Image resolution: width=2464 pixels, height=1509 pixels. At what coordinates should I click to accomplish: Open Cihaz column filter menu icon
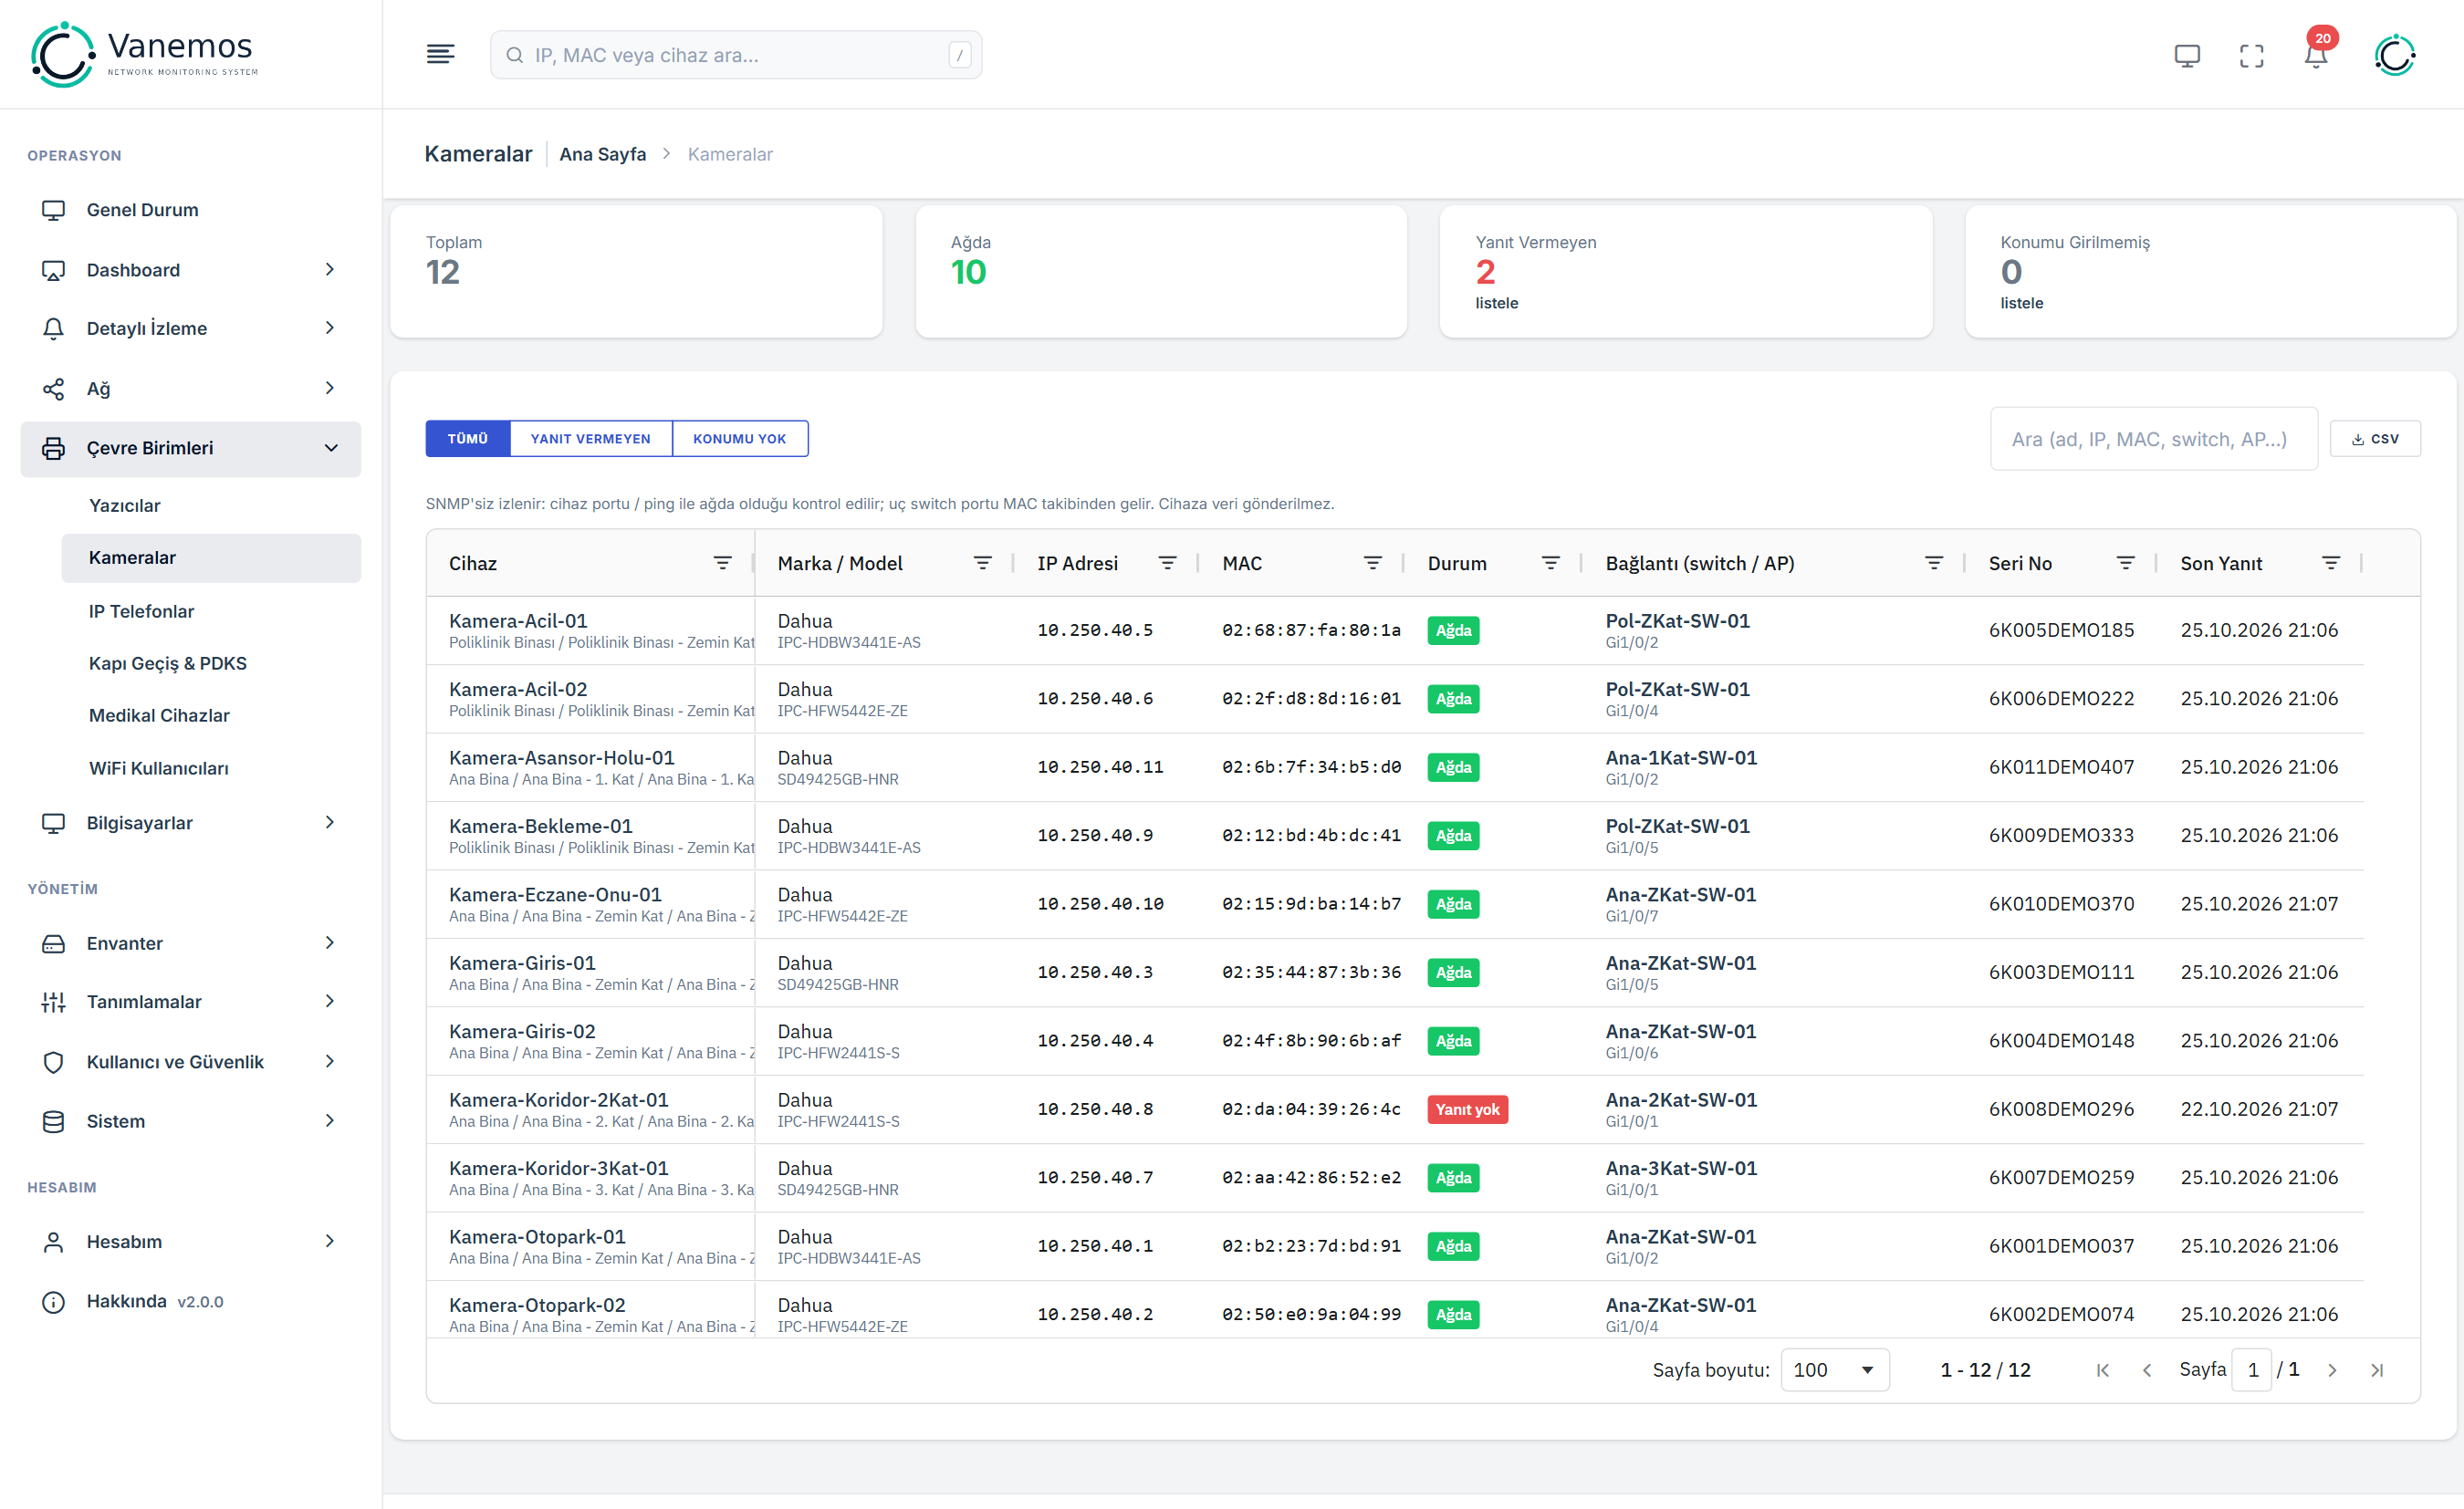722,563
